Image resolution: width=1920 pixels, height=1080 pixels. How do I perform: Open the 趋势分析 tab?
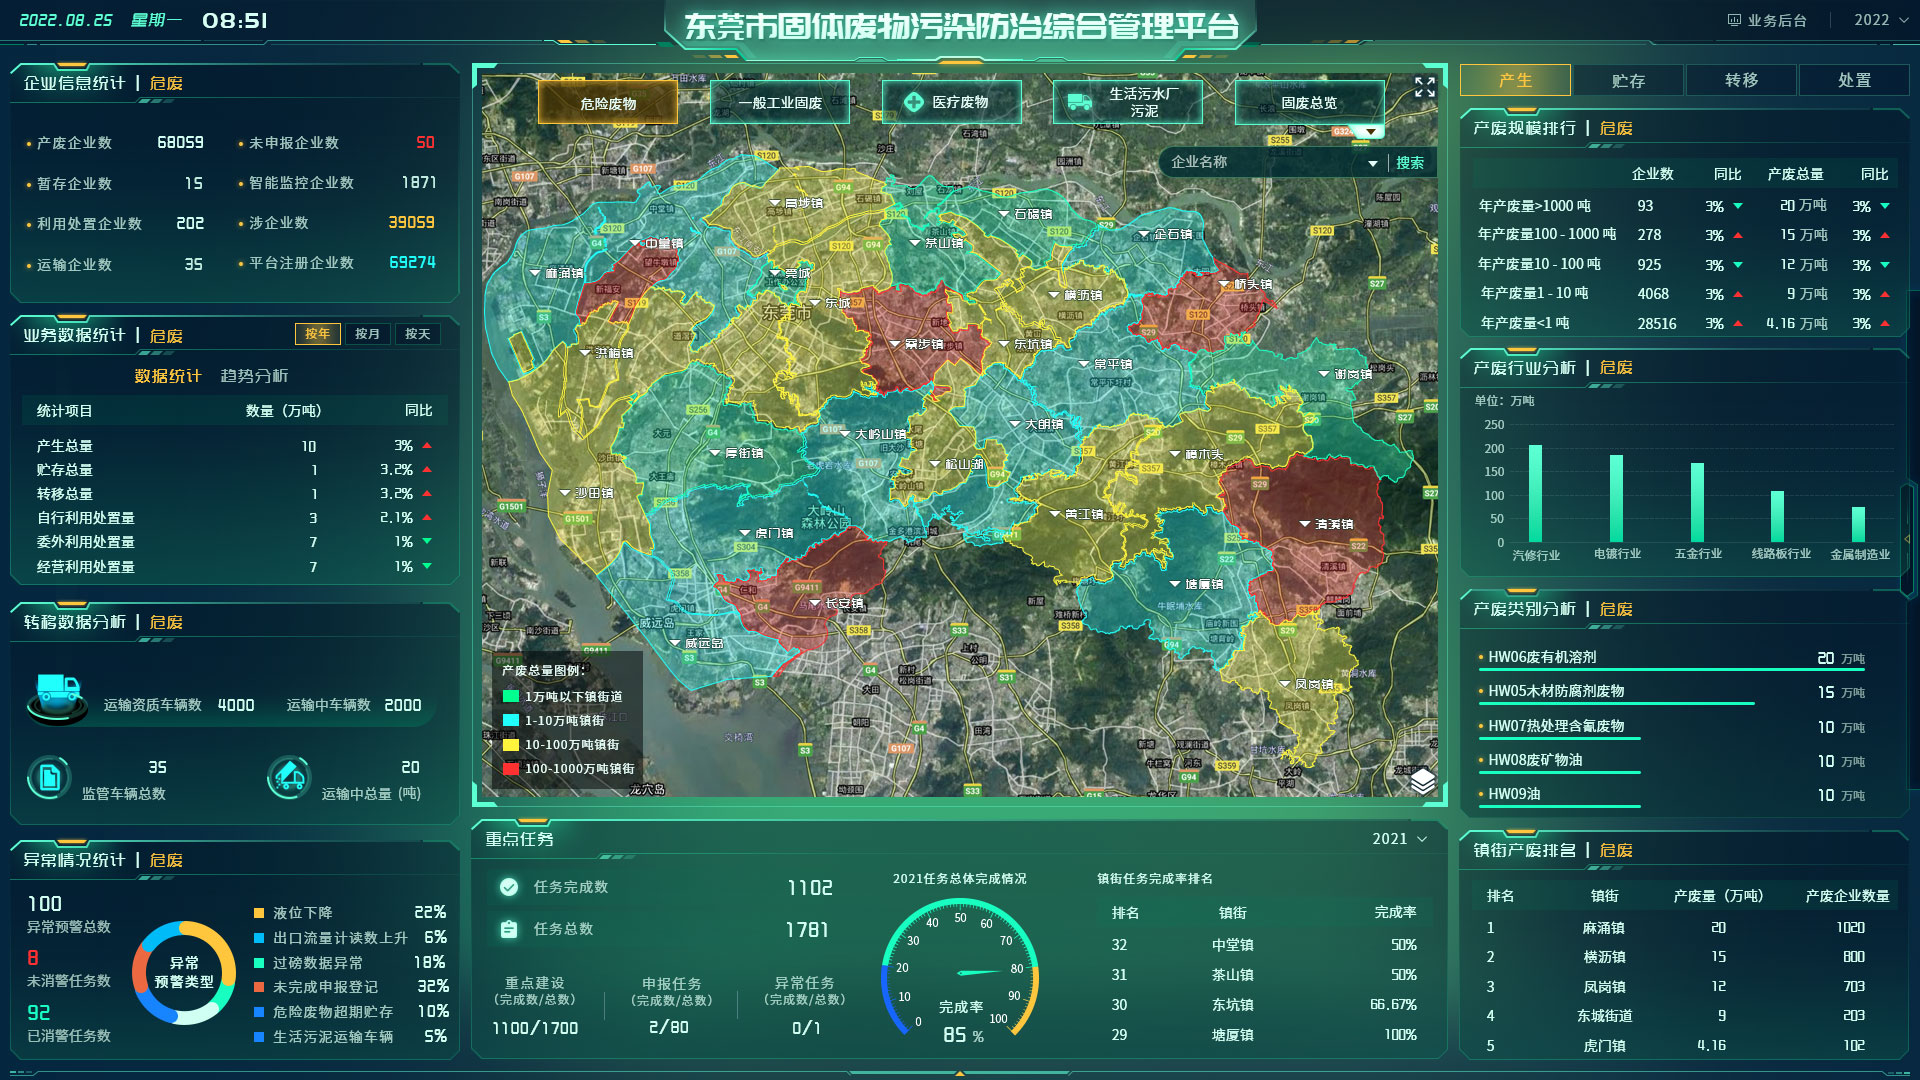pyautogui.click(x=254, y=376)
